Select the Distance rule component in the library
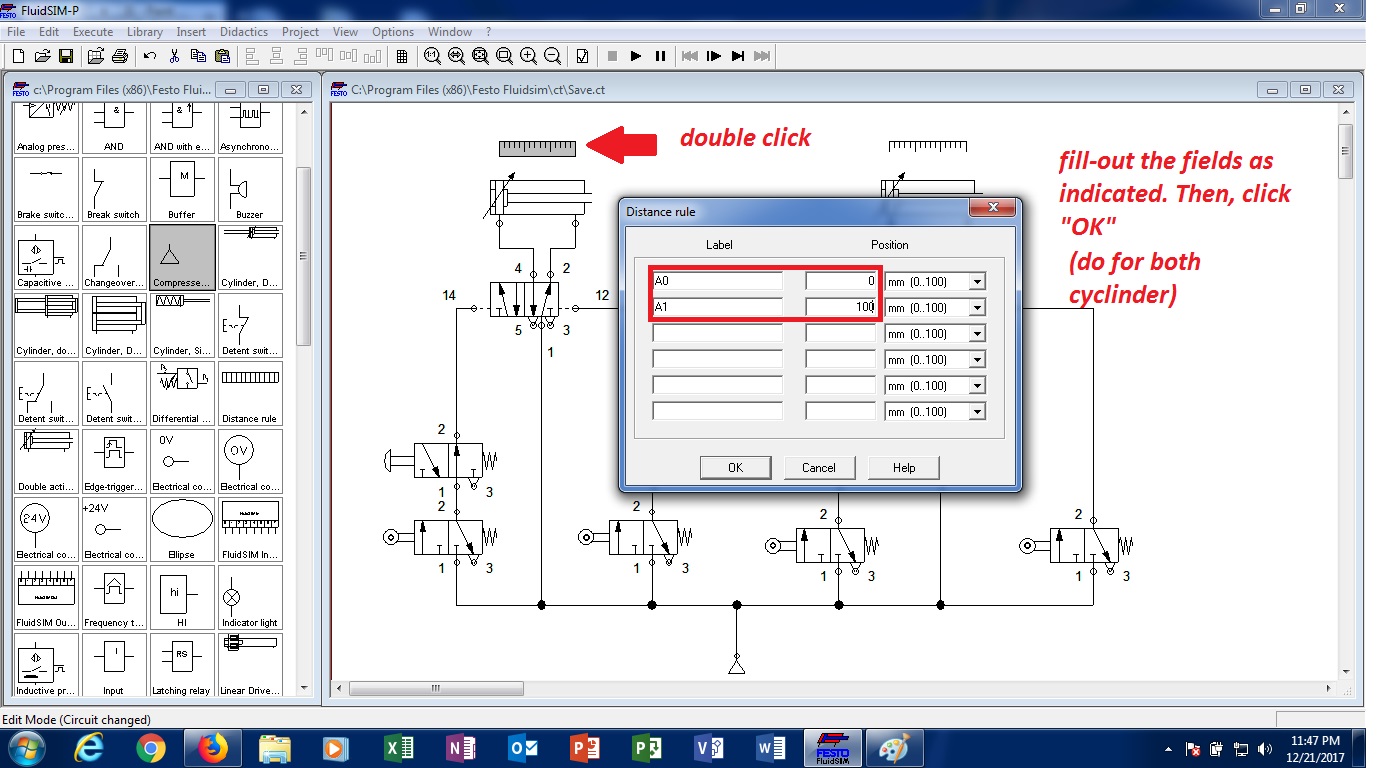 [249, 393]
